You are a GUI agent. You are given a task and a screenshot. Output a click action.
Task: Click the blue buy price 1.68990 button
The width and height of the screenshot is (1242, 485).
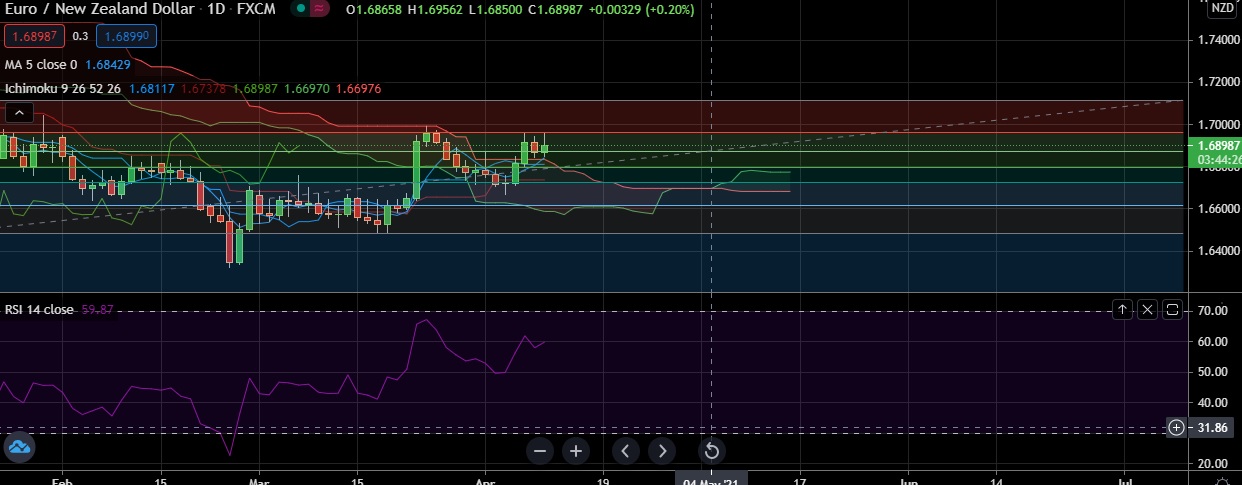pos(126,36)
